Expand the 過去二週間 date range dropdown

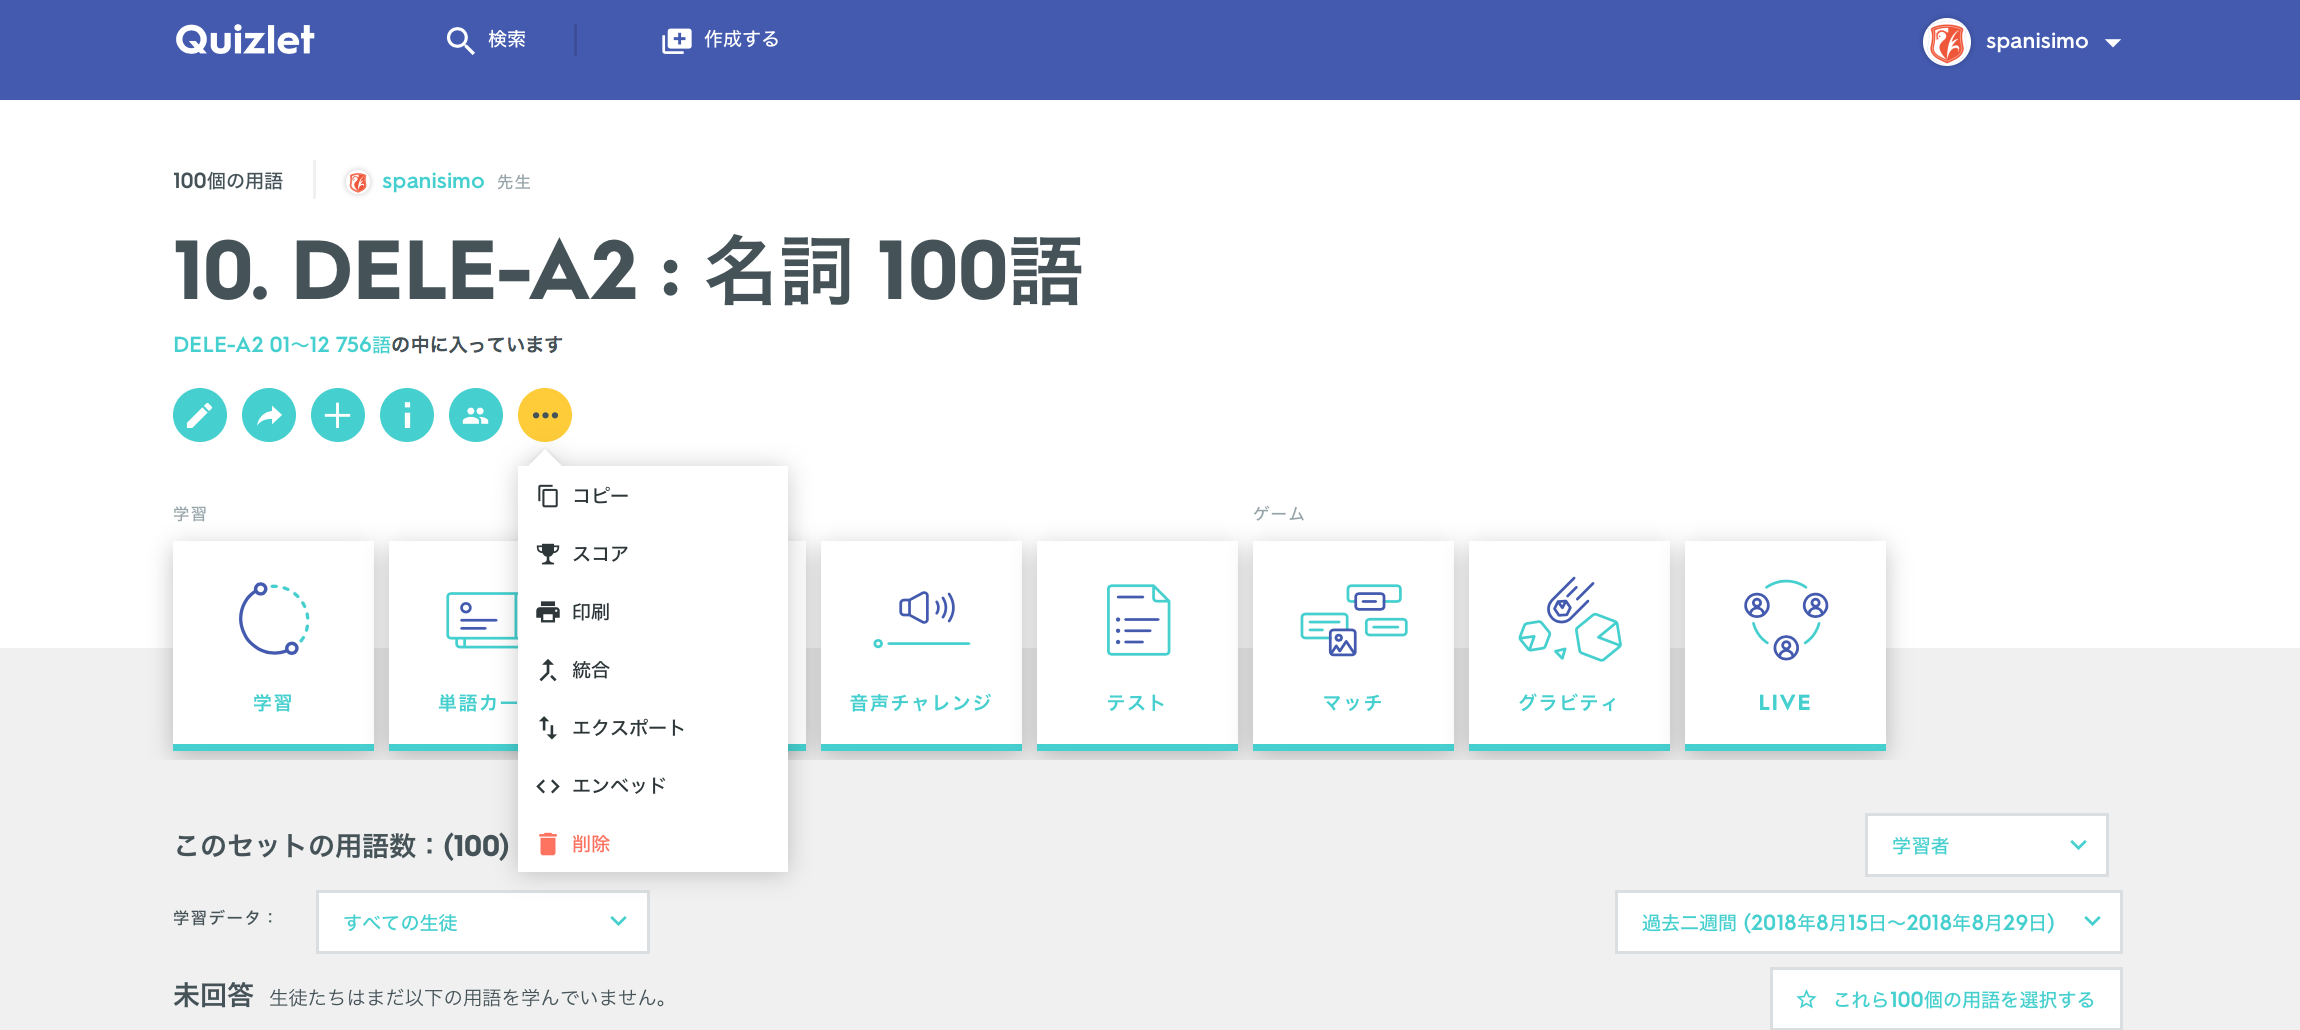pyautogui.click(x=1868, y=922)
